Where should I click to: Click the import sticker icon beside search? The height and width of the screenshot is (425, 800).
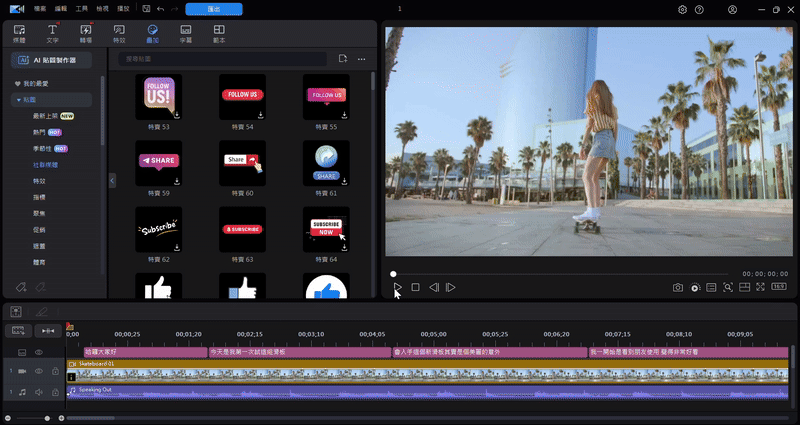342,59
